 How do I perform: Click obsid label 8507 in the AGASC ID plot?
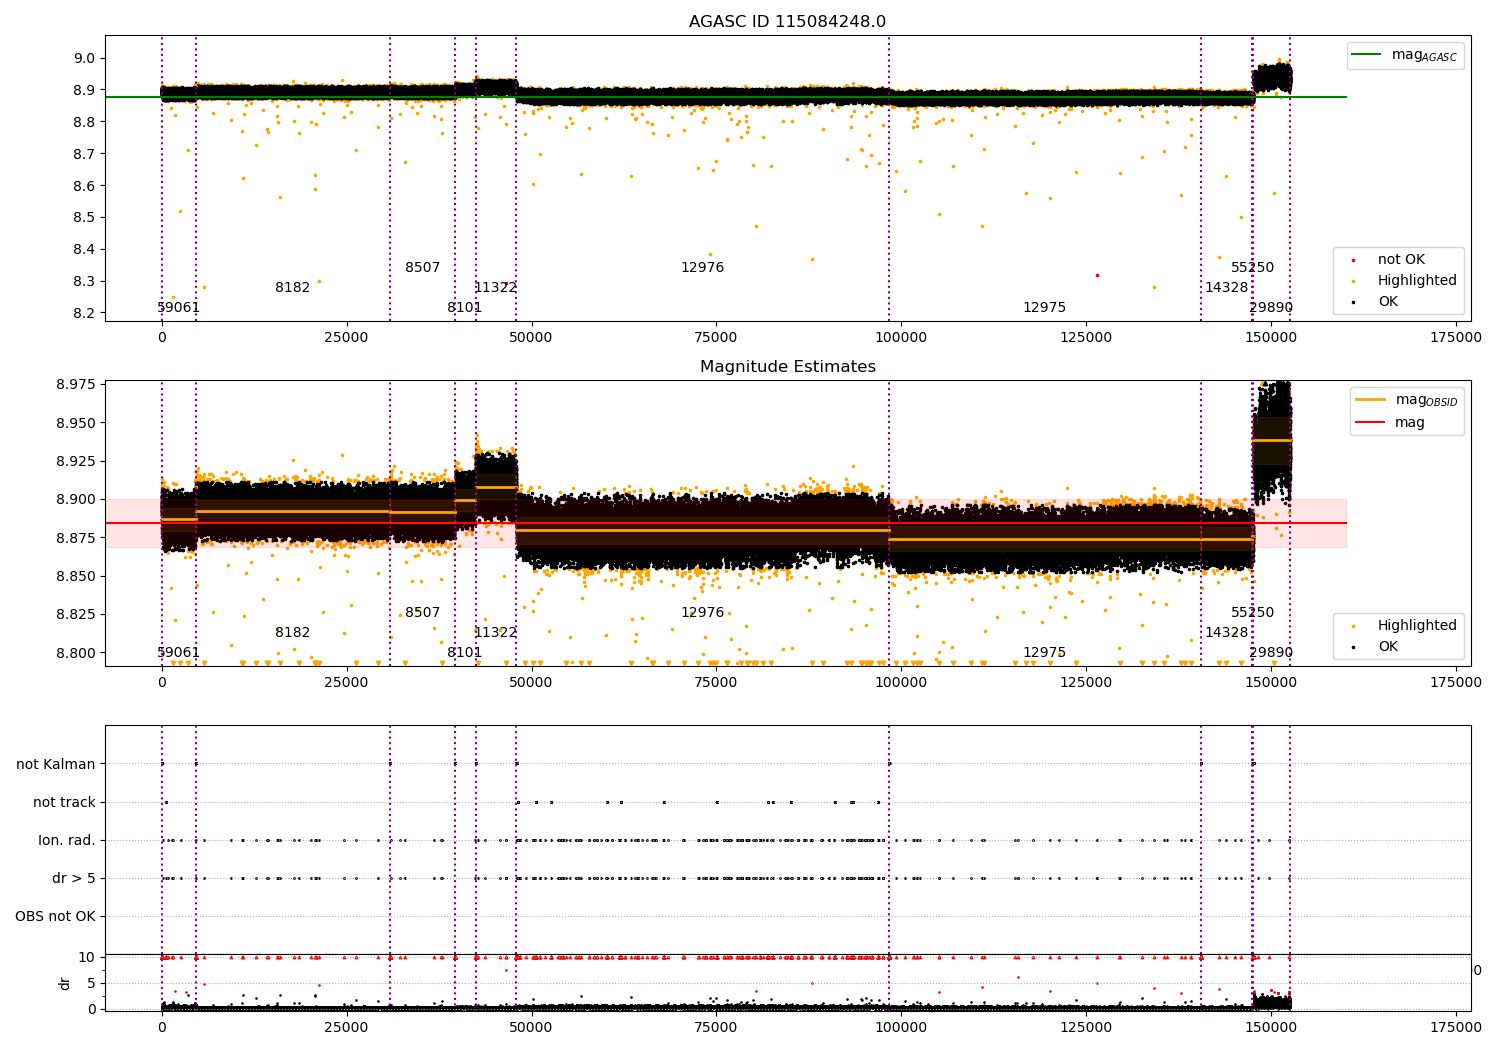422,268
